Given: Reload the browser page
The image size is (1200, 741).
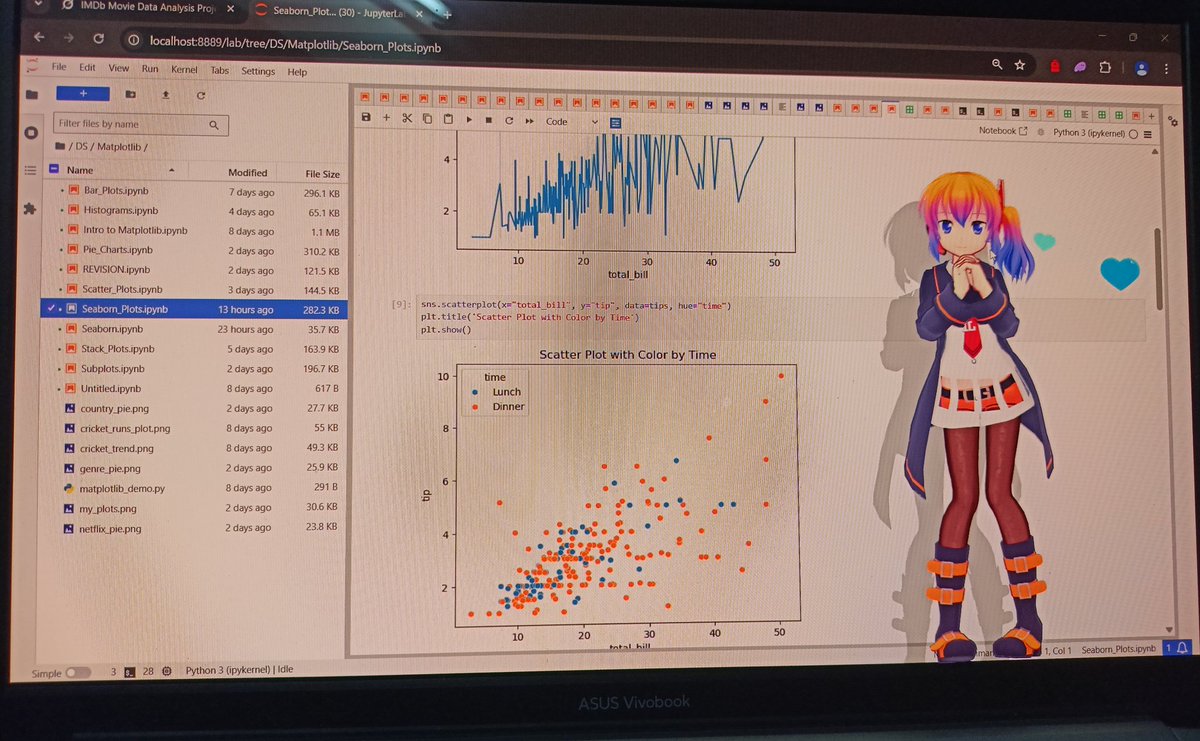Looking at the screenshot, I should pyautogui.click(x=98, y=38).
